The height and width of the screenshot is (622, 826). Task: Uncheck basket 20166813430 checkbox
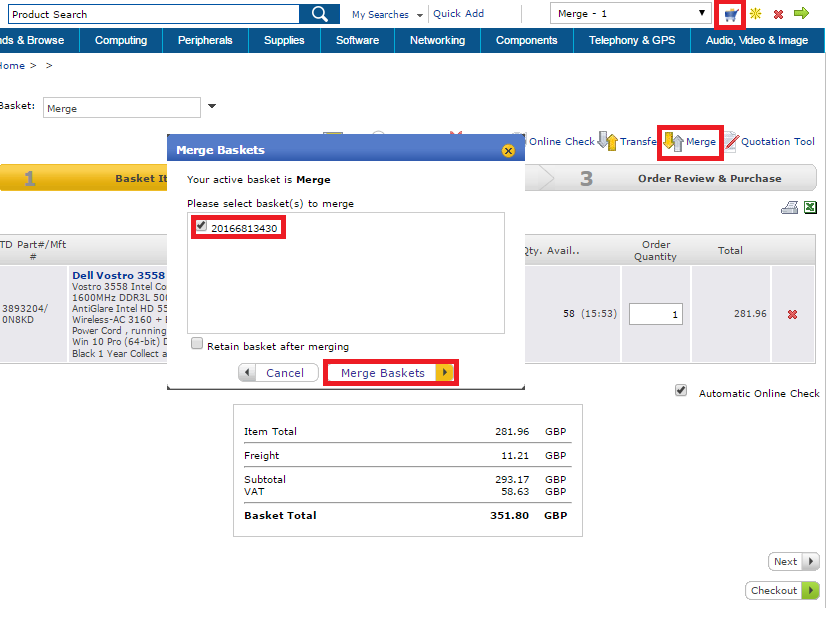(201, 227)
